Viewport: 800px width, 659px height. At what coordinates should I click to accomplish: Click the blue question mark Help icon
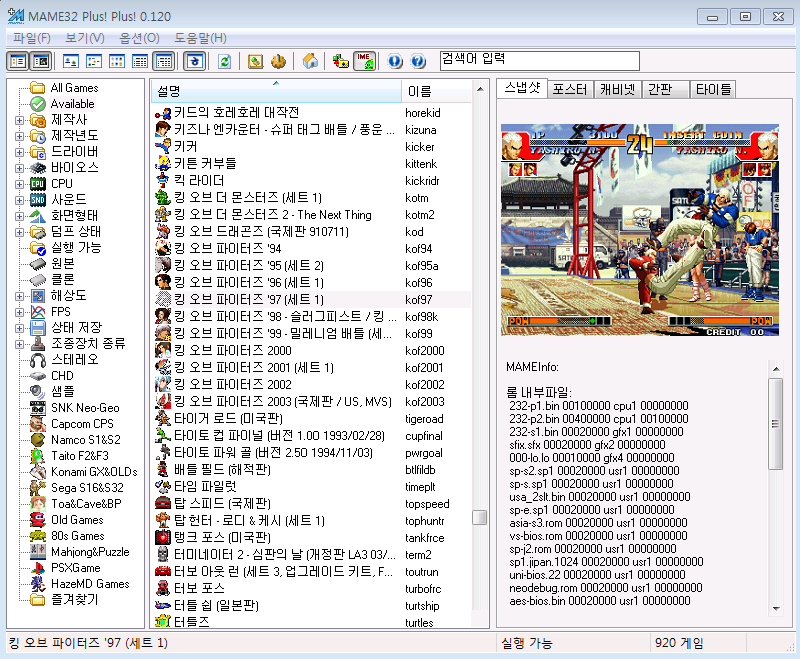pos(418,62)
